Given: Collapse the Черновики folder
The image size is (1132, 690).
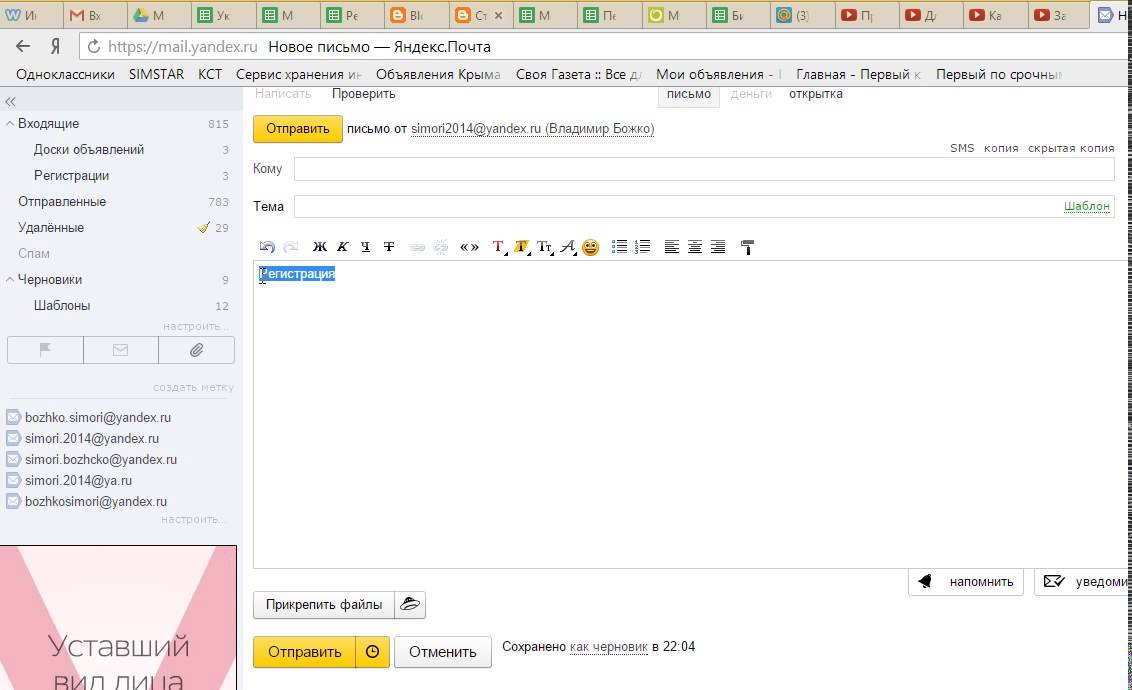Looking at the screenshot, I should pyautogui.click(x=10, y=280).
